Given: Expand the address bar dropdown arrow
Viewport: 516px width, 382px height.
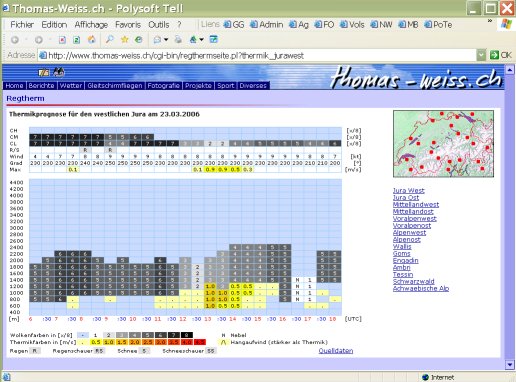Looking at the screenshot, I should [481, 55].
